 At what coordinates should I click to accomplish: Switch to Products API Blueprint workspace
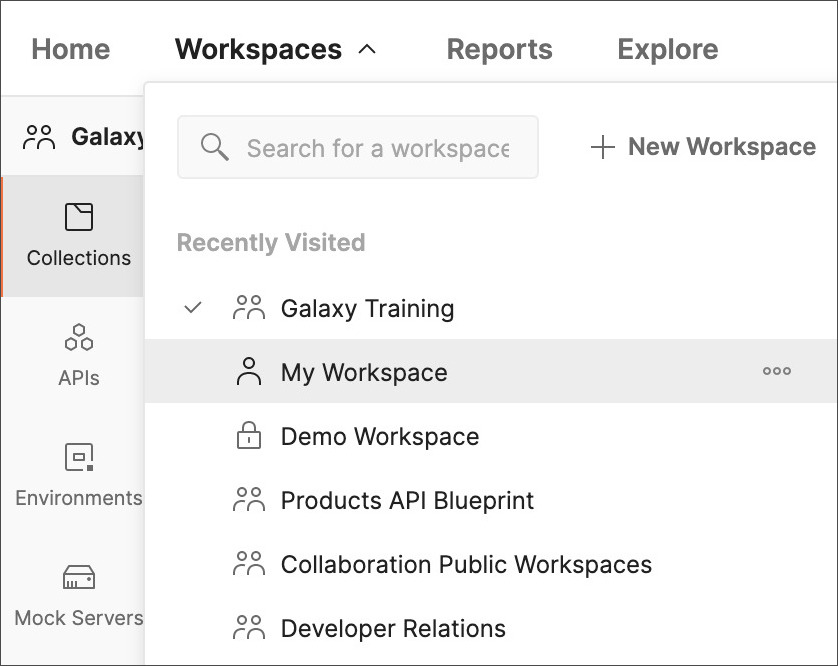tap(407, 500)
